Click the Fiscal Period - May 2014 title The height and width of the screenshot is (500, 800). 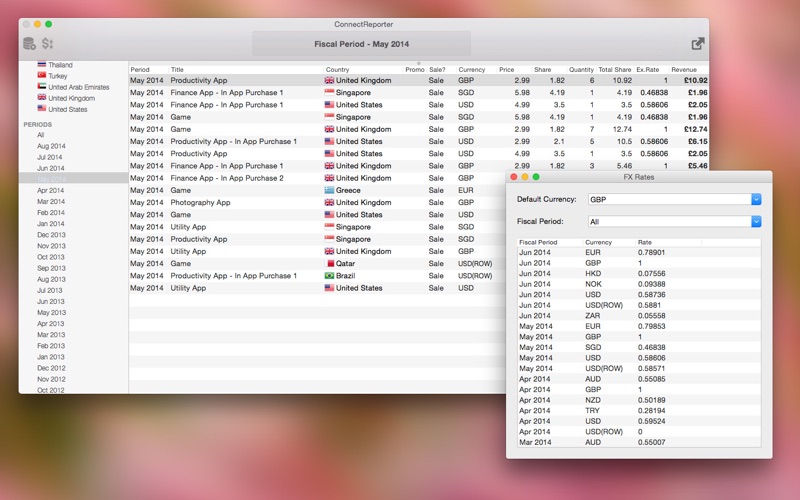[361, 44]
